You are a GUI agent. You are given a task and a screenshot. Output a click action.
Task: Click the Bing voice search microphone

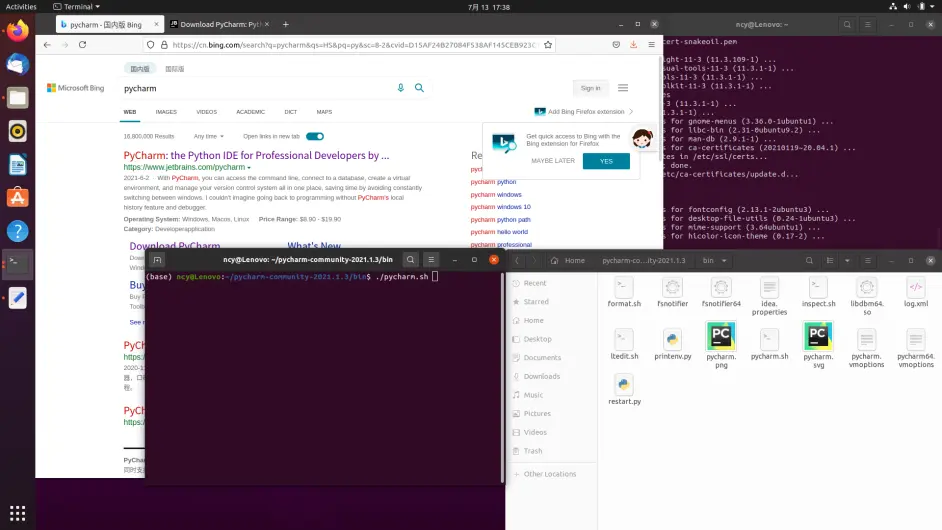click(x=401, y=88)
